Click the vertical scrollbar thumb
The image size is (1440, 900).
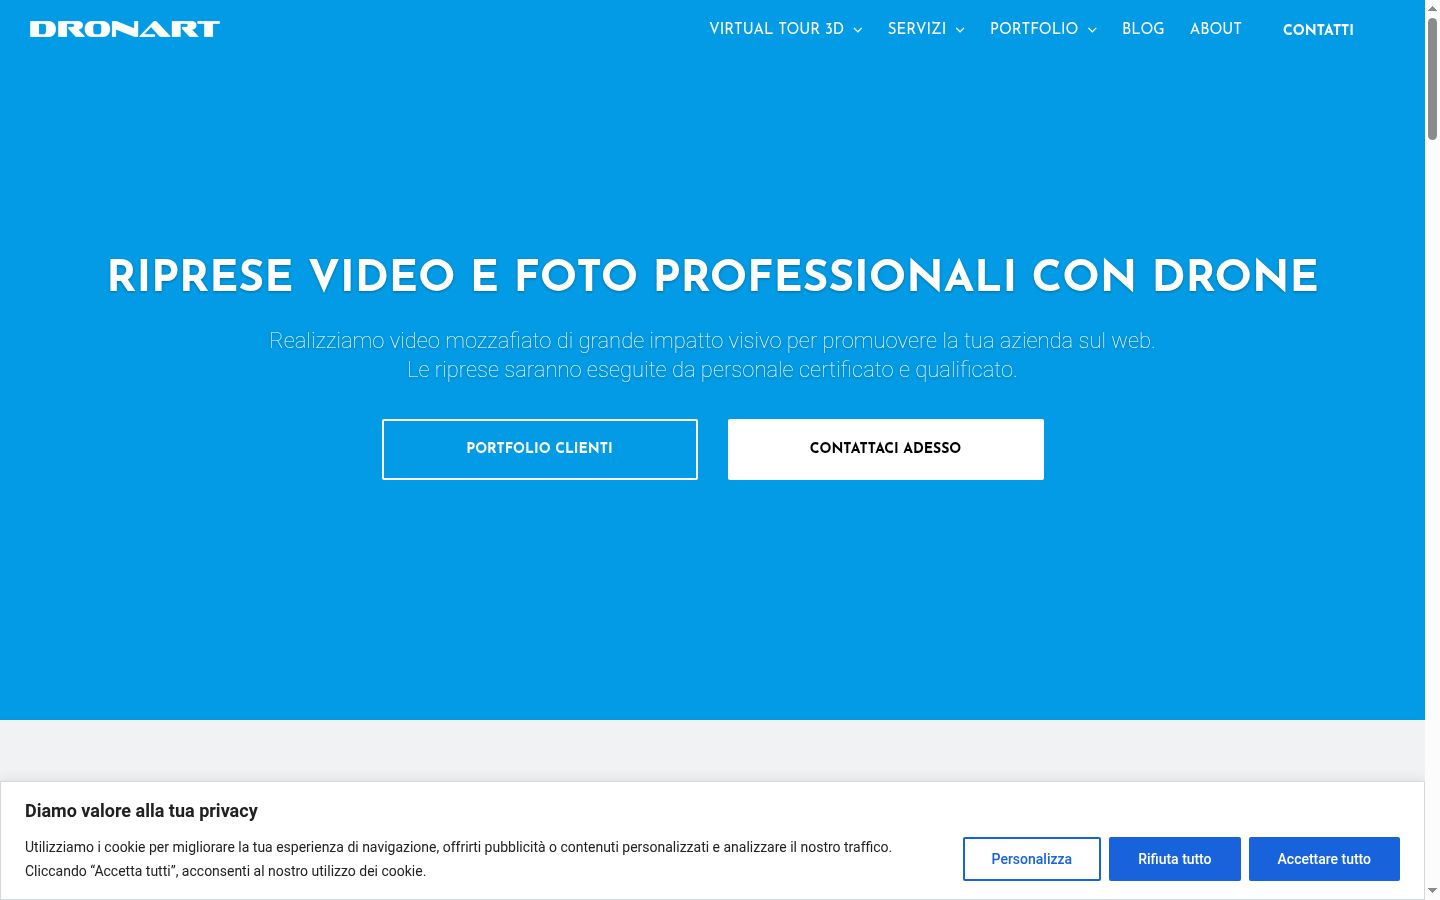(x=1432, y=78)
